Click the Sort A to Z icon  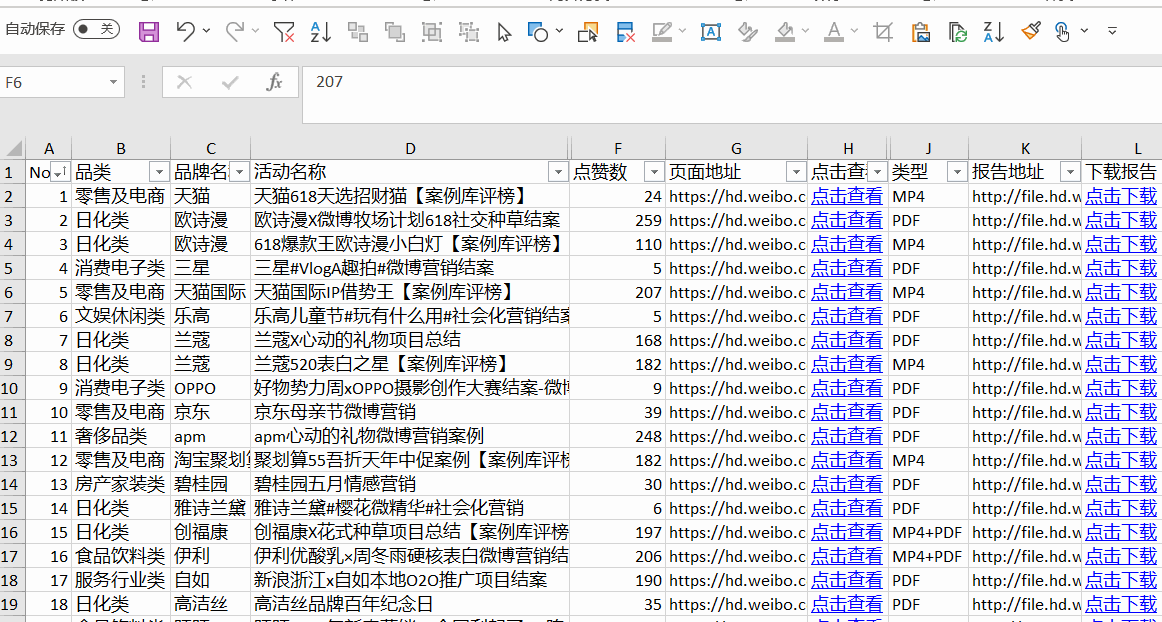321,31
